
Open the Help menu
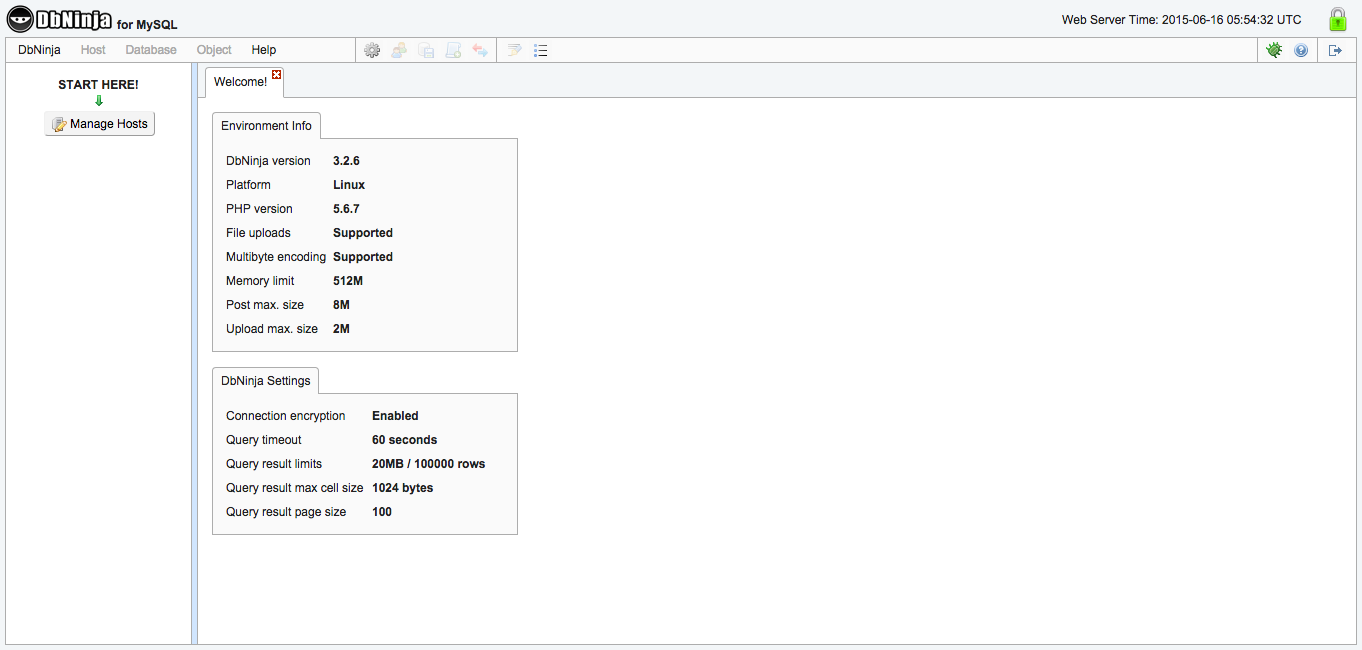tap(263, 49)
